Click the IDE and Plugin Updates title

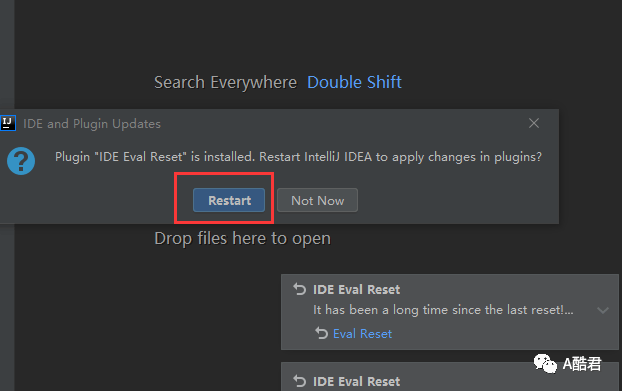[92, 124]
